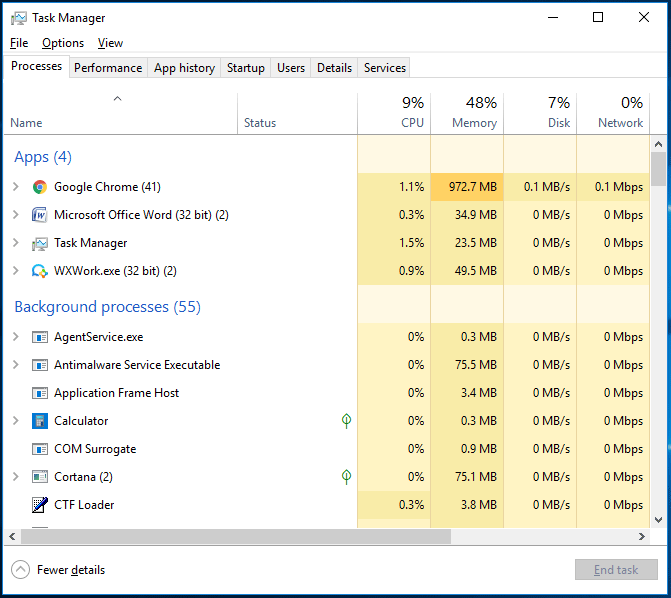
Task: Switch to the Startup tab
Action: tap(246, 68)
